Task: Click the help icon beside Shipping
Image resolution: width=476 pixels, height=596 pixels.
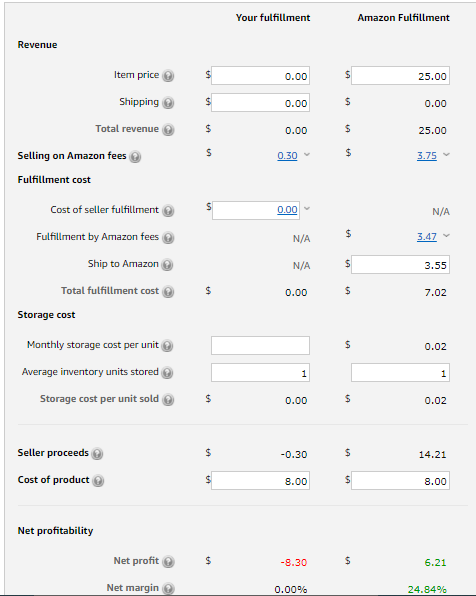Action: pos(168,103)
